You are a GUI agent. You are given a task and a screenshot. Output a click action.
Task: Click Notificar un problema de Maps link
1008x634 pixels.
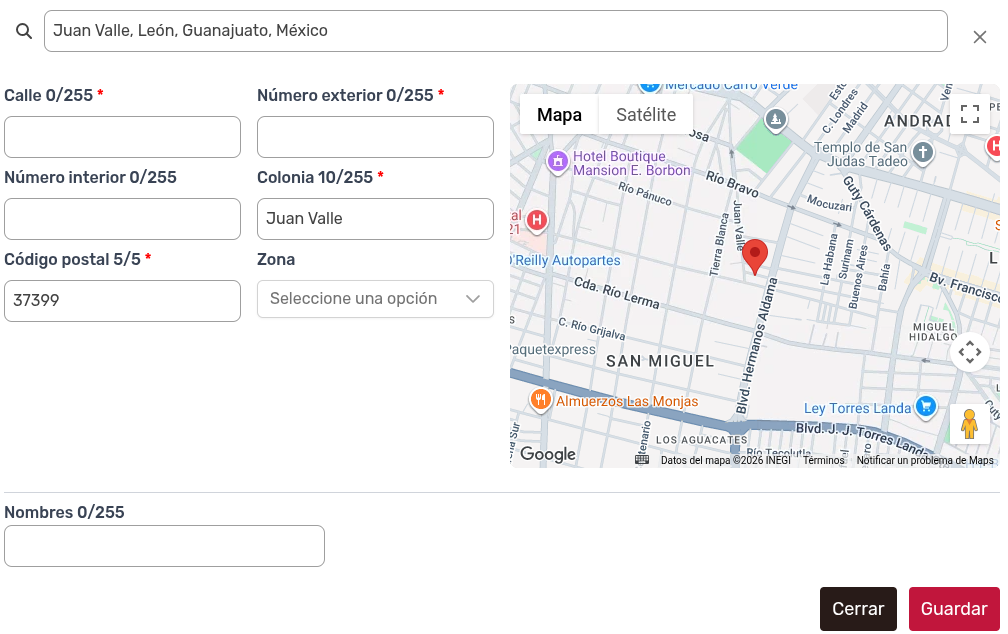(924, 460)
